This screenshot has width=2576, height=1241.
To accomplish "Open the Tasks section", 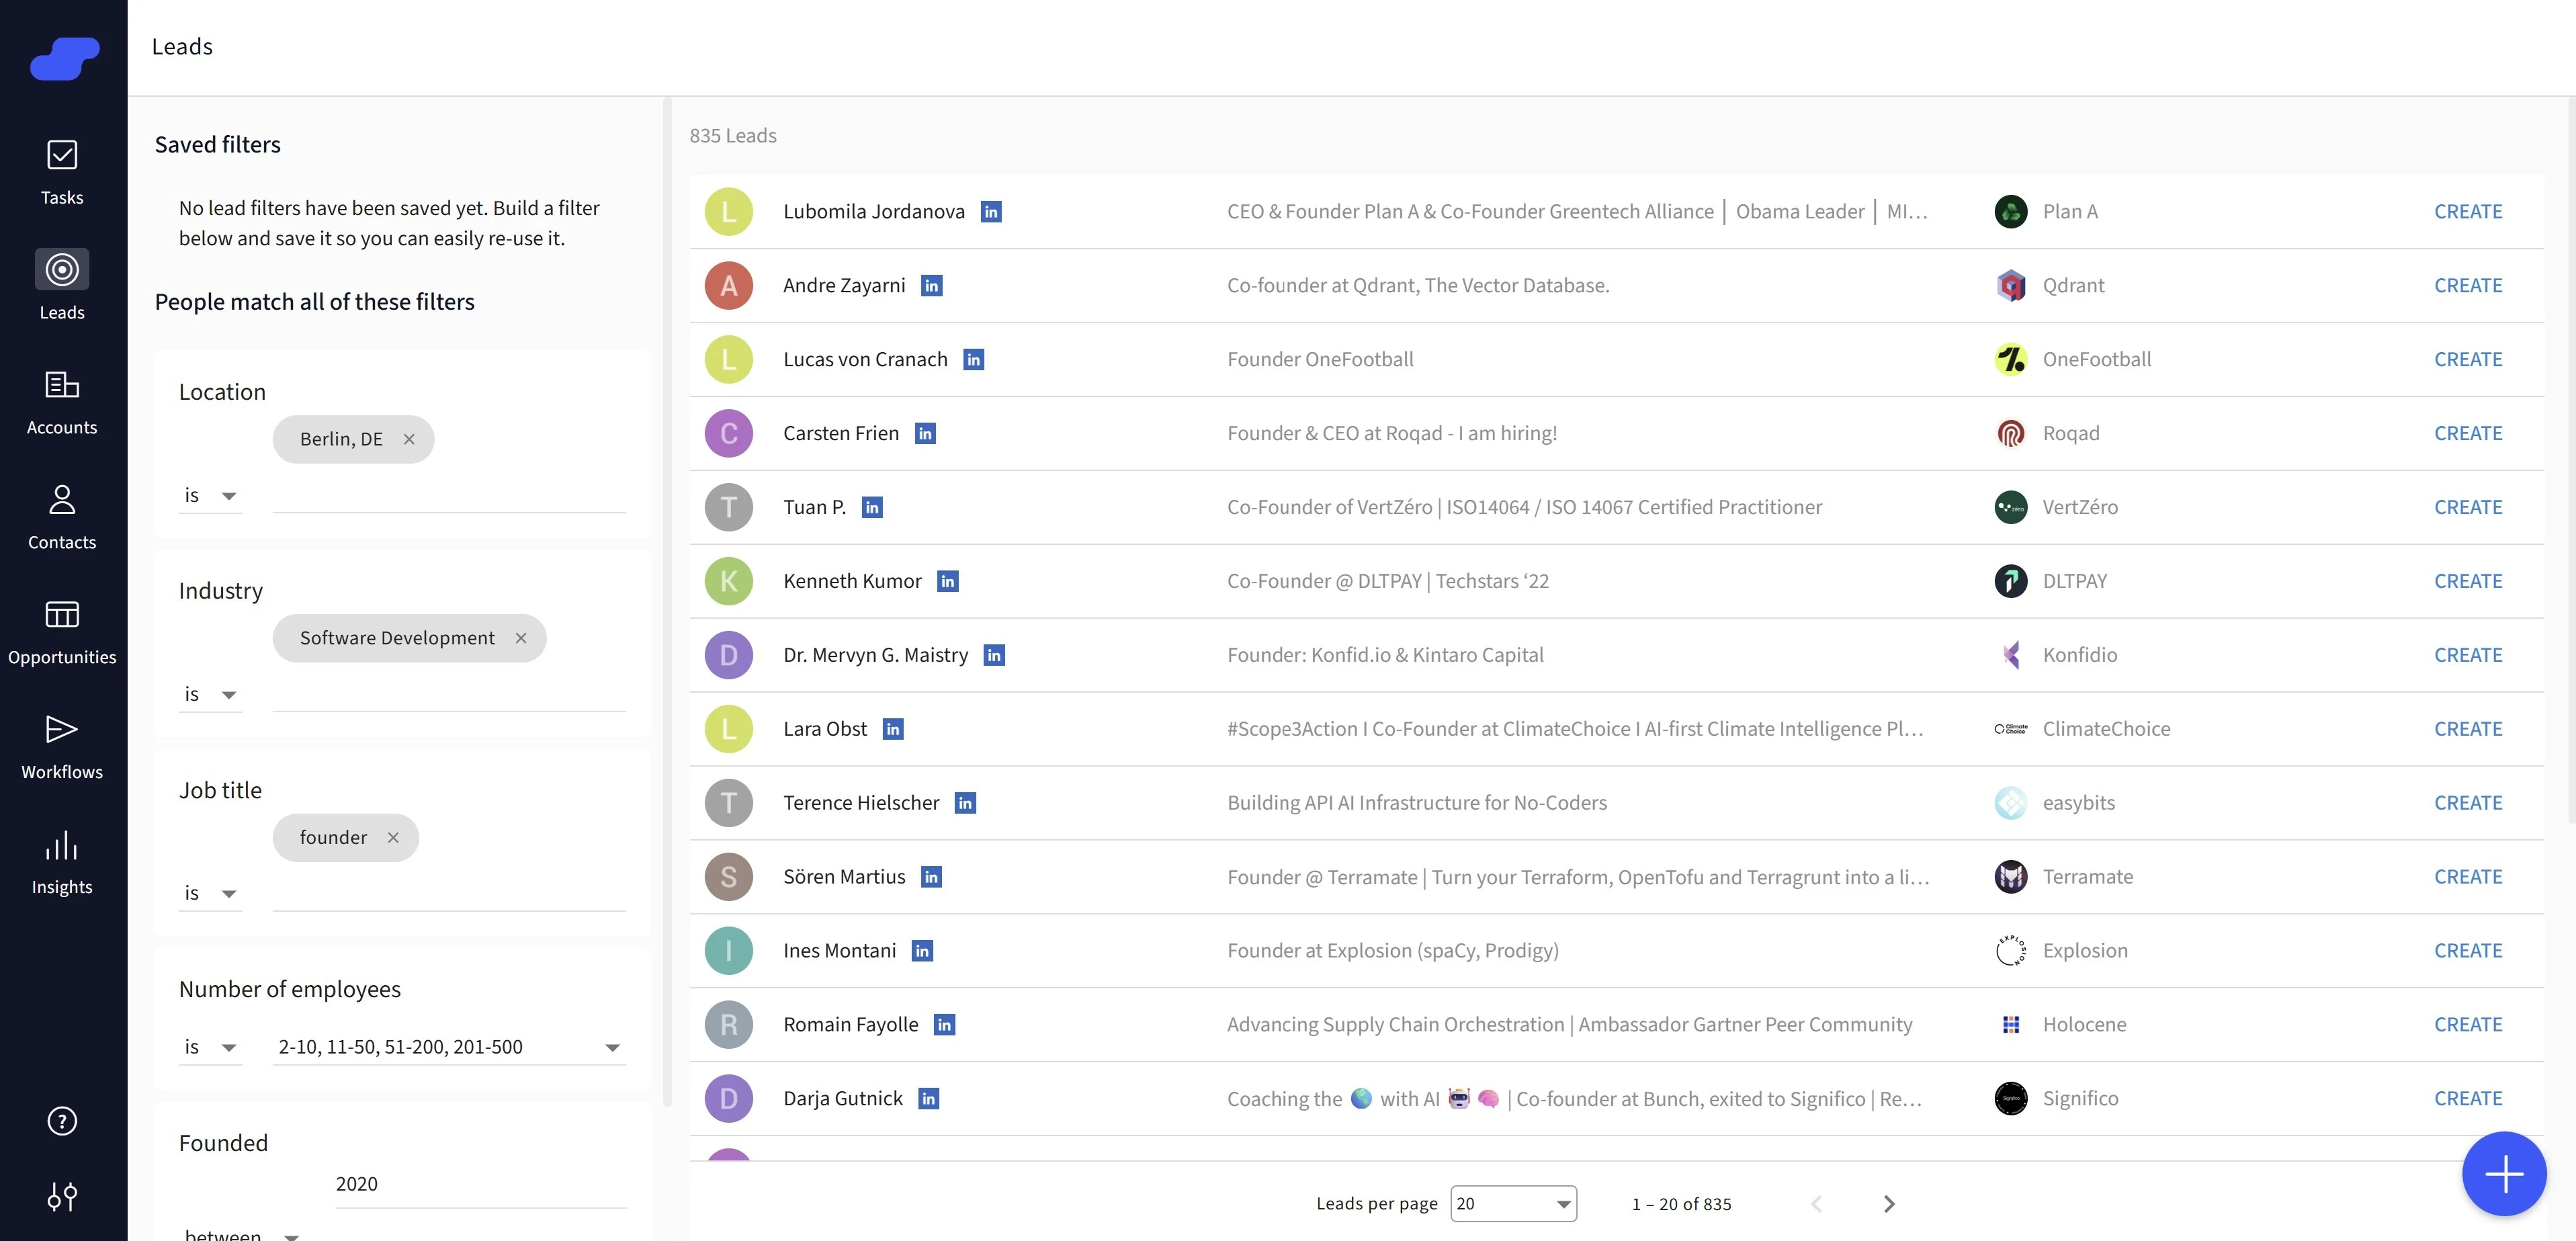I will point(62,172).
